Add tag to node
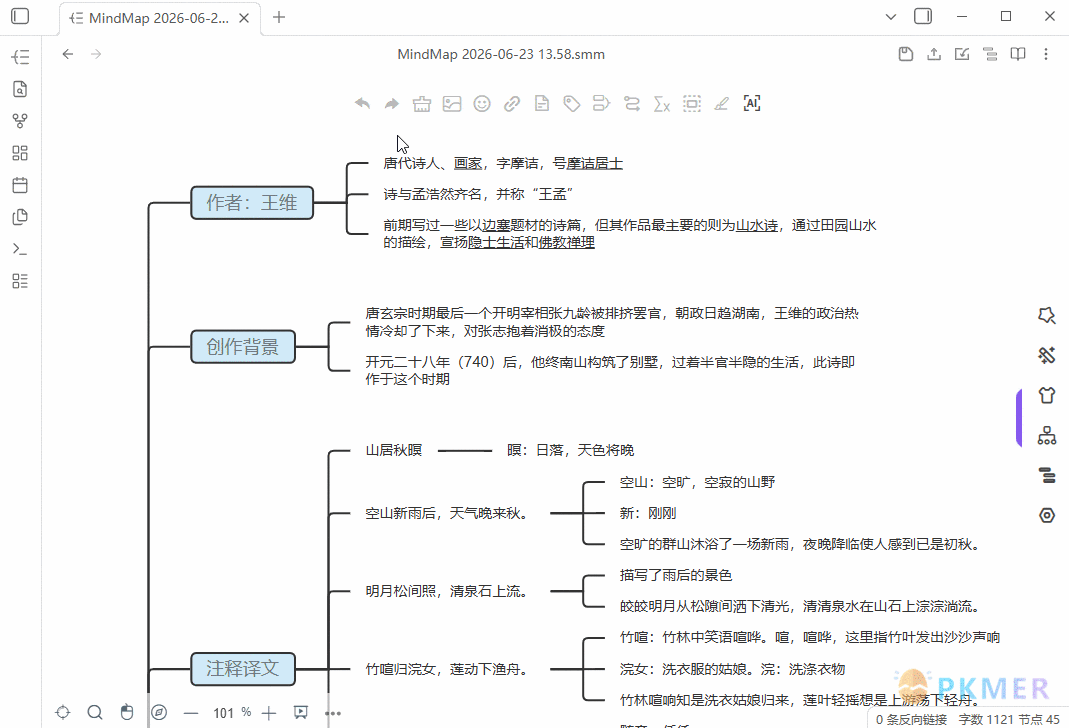The width and height of the screenshot is (1069, 728). click(572, 104)
